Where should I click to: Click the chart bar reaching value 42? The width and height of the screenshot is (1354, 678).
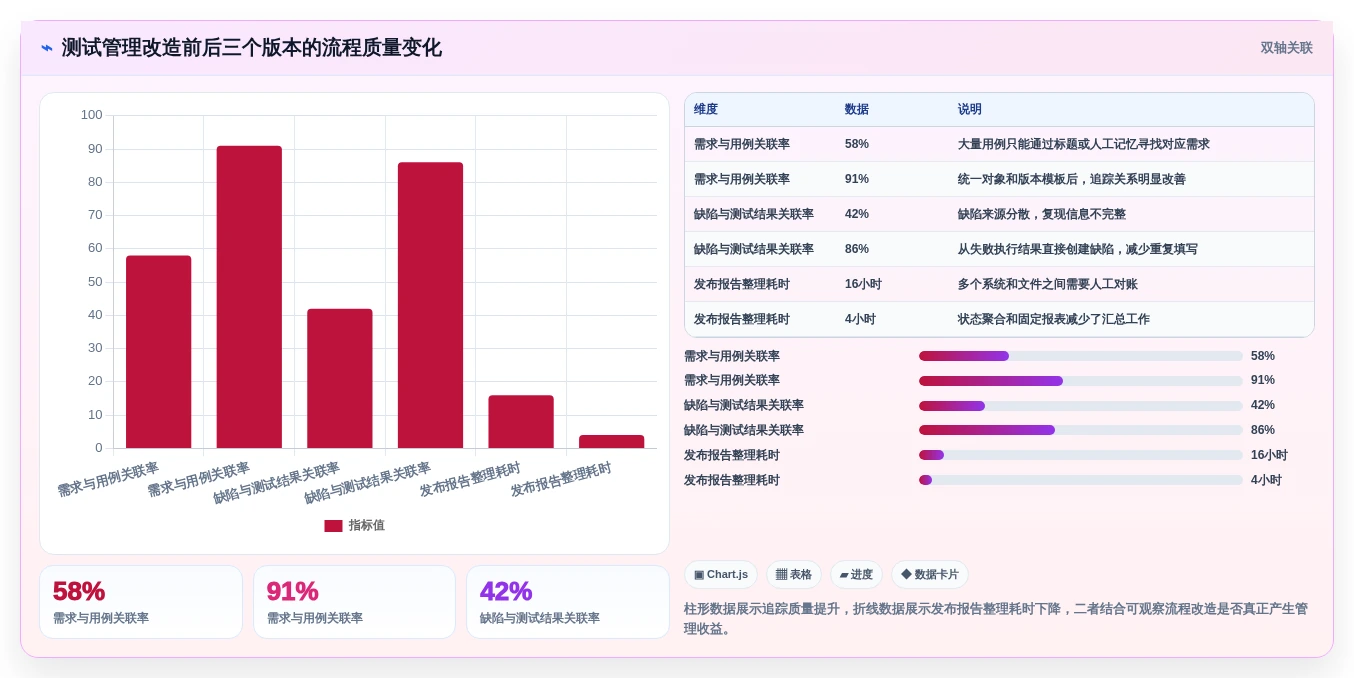click(x=340, y=378)
